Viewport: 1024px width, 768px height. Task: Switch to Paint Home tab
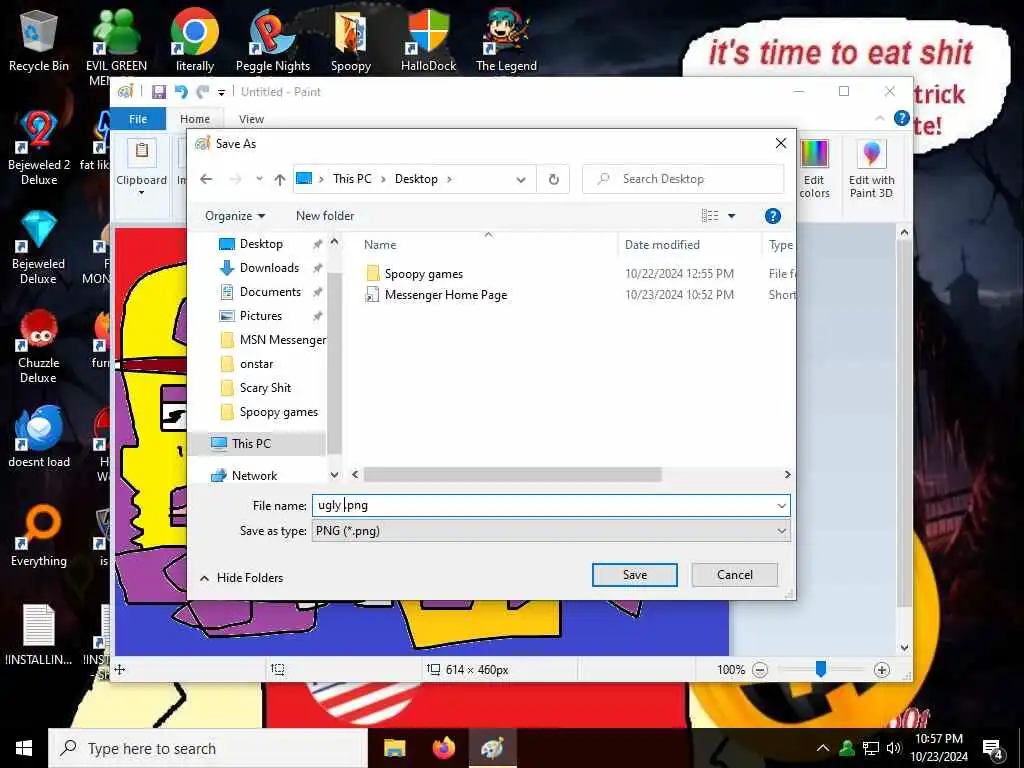[195, 119]
